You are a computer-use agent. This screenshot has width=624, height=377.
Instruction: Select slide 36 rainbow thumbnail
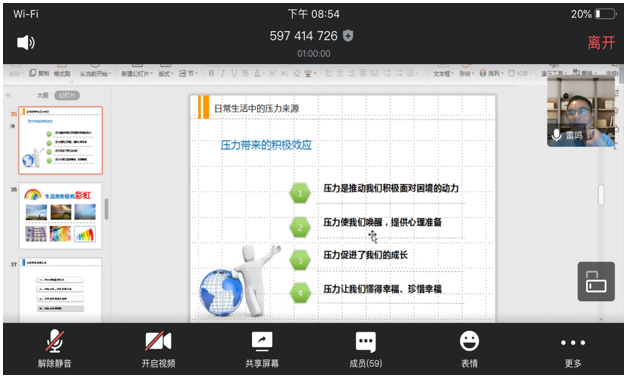[60, 216]
